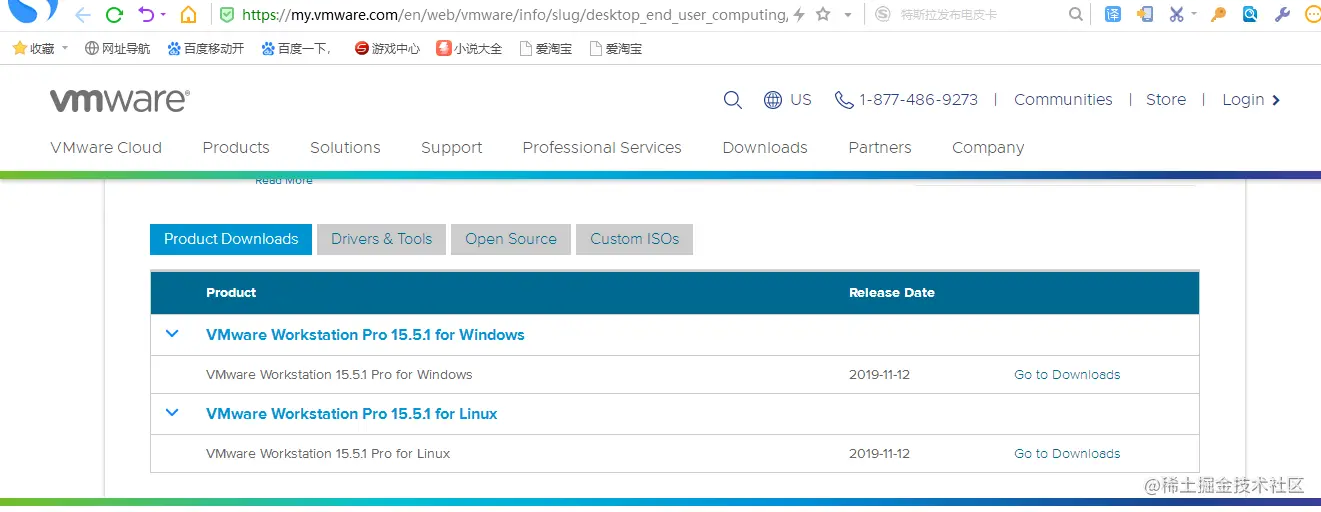Click the phone number 1-877-486-9273
The image size is (1321, 512).
[906, 100]
